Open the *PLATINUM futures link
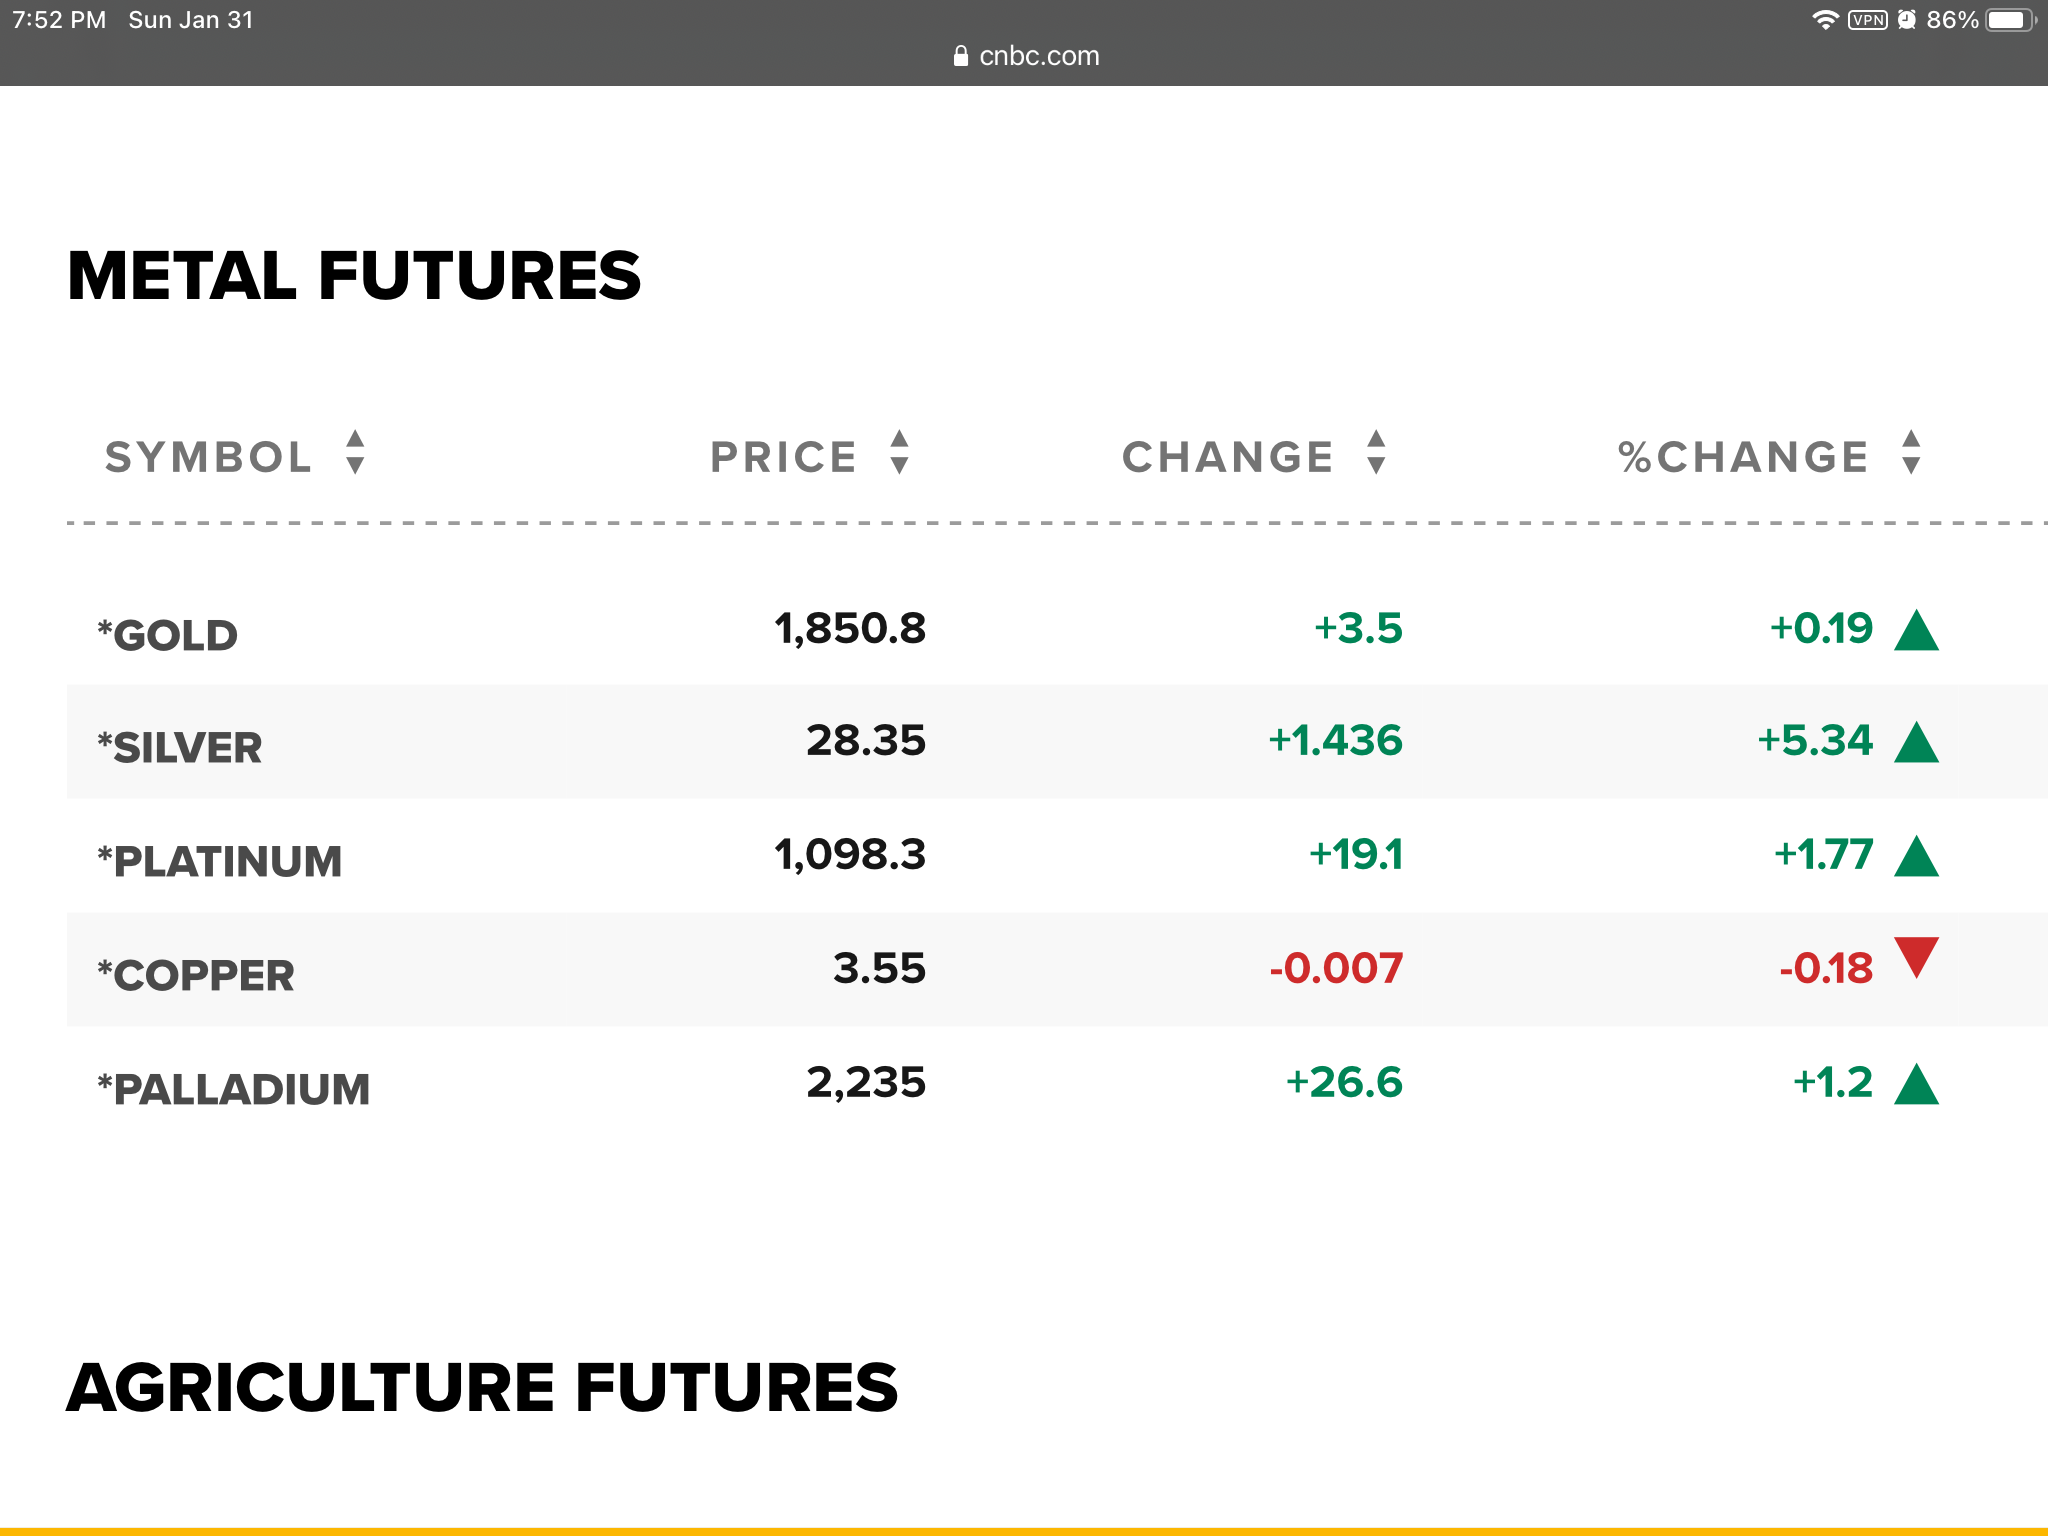2048x1536 pixels. (x=220, y=862)
